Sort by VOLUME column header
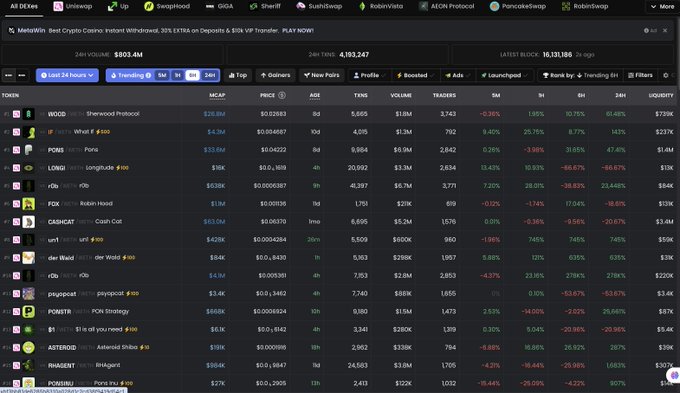 tap(401, 95)
